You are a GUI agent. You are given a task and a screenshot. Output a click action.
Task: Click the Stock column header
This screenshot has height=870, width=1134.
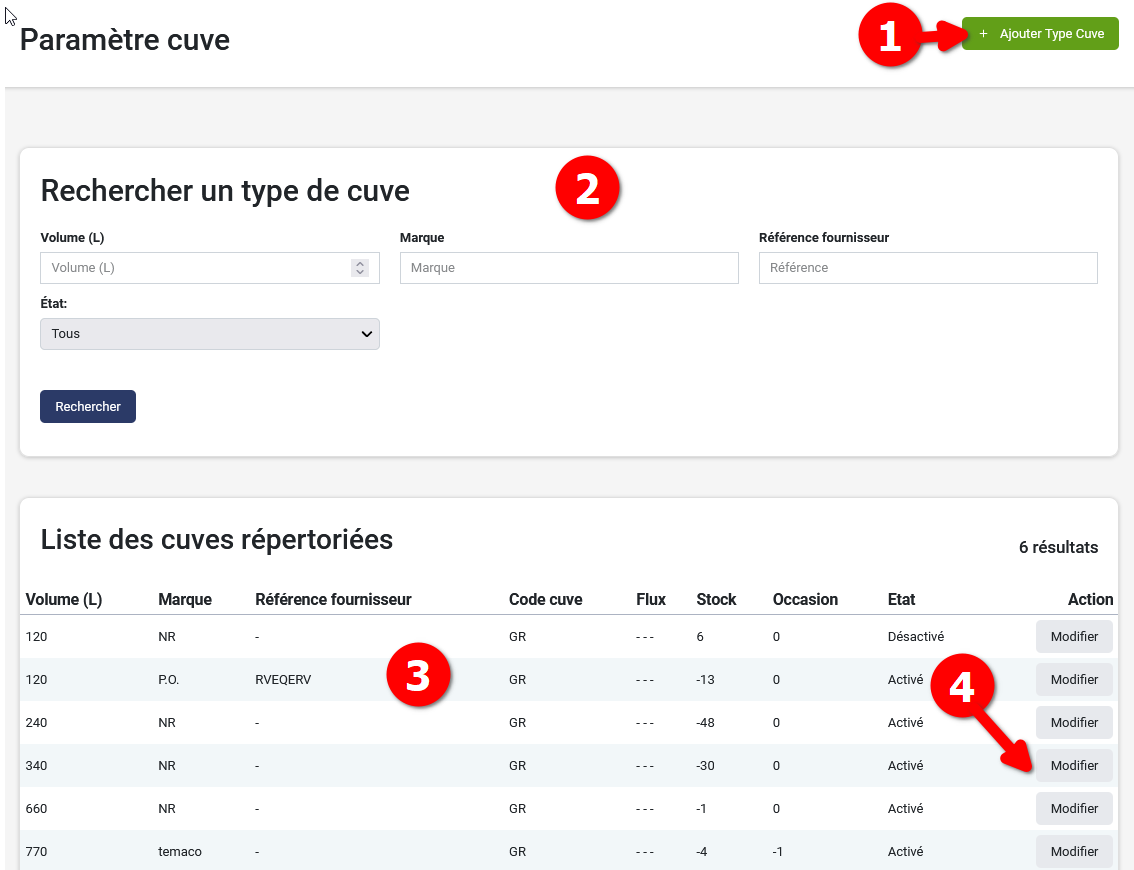pos(716,599)
